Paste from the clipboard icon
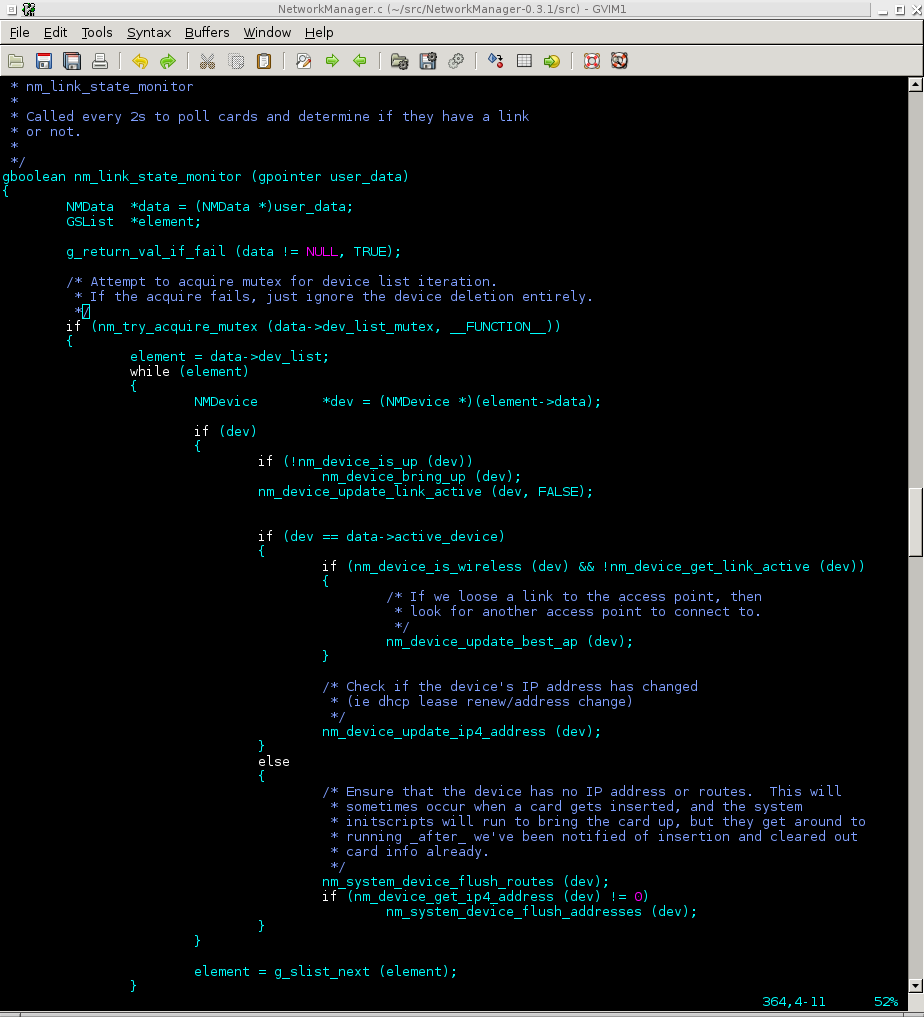 pyautogui.click(x=264, y=61)
